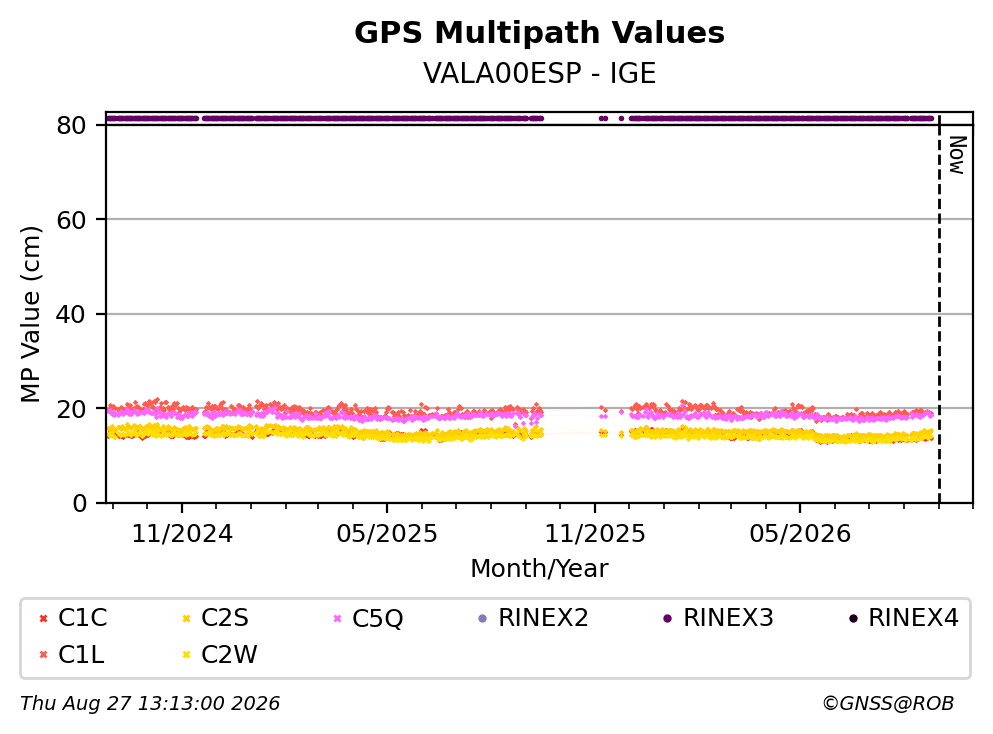
Task: Click the 11/2024 x-axis tick label
Action: pyautogui.click(x=182, y=534)
